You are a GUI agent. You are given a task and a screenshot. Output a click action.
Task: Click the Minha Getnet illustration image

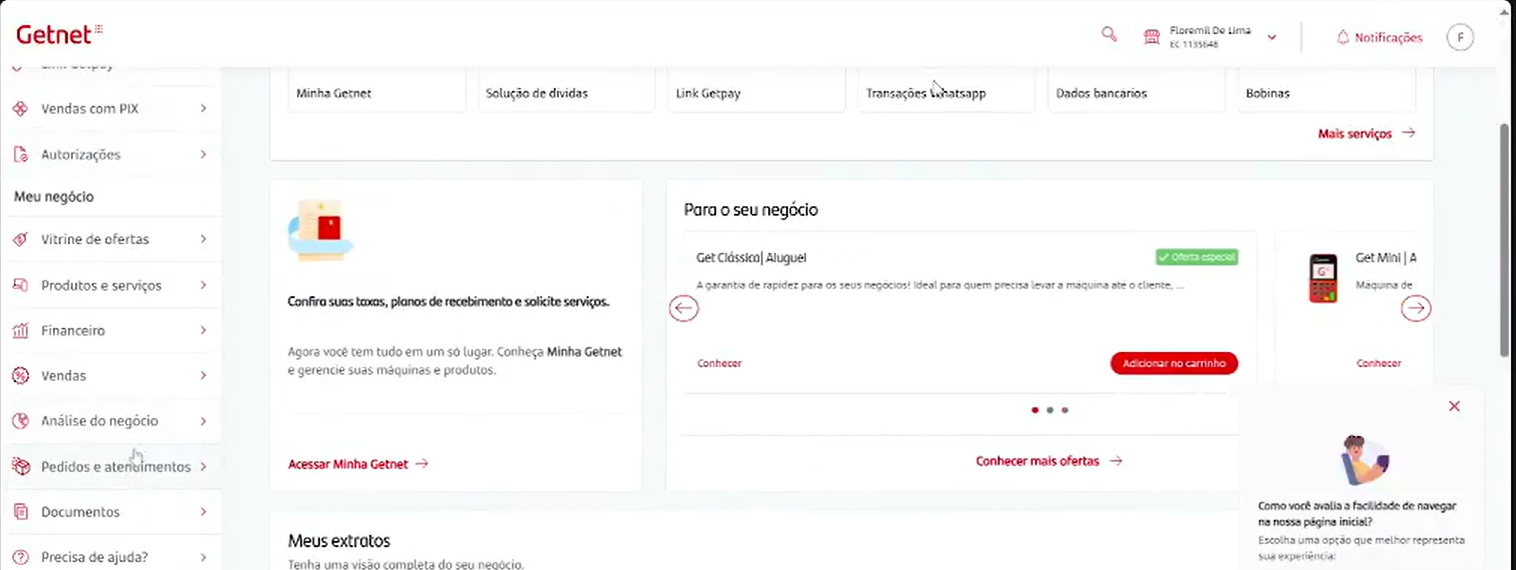click(x=320, y=230)
